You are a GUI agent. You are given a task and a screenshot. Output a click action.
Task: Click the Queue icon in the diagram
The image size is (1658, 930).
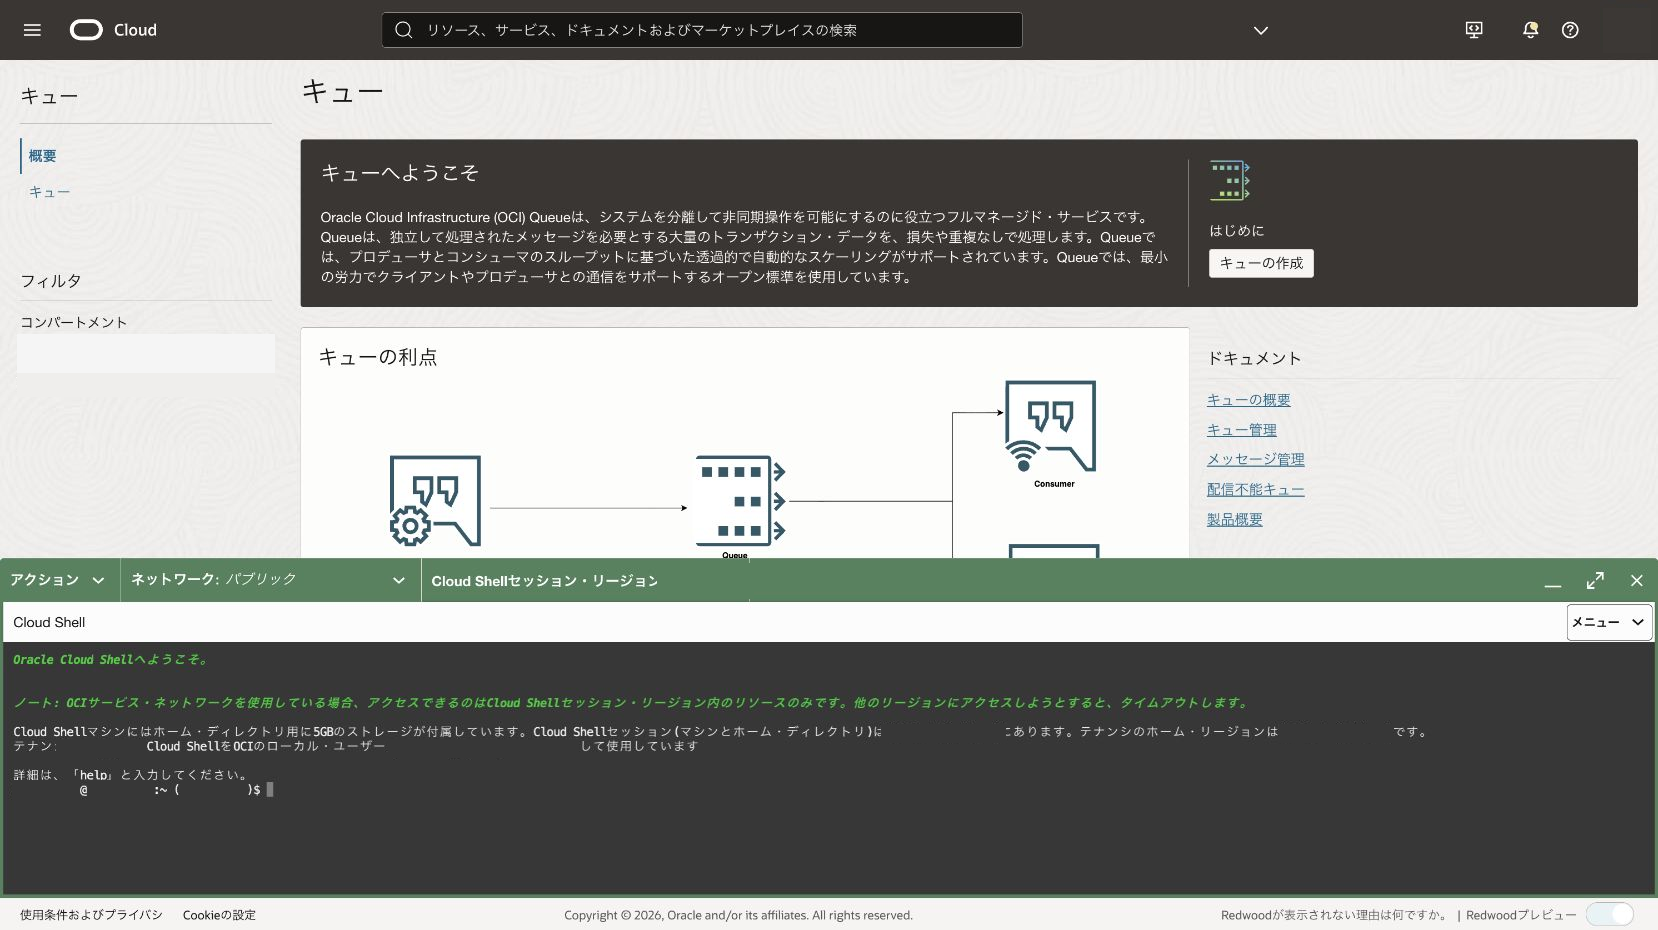click(x=741, y=500)
